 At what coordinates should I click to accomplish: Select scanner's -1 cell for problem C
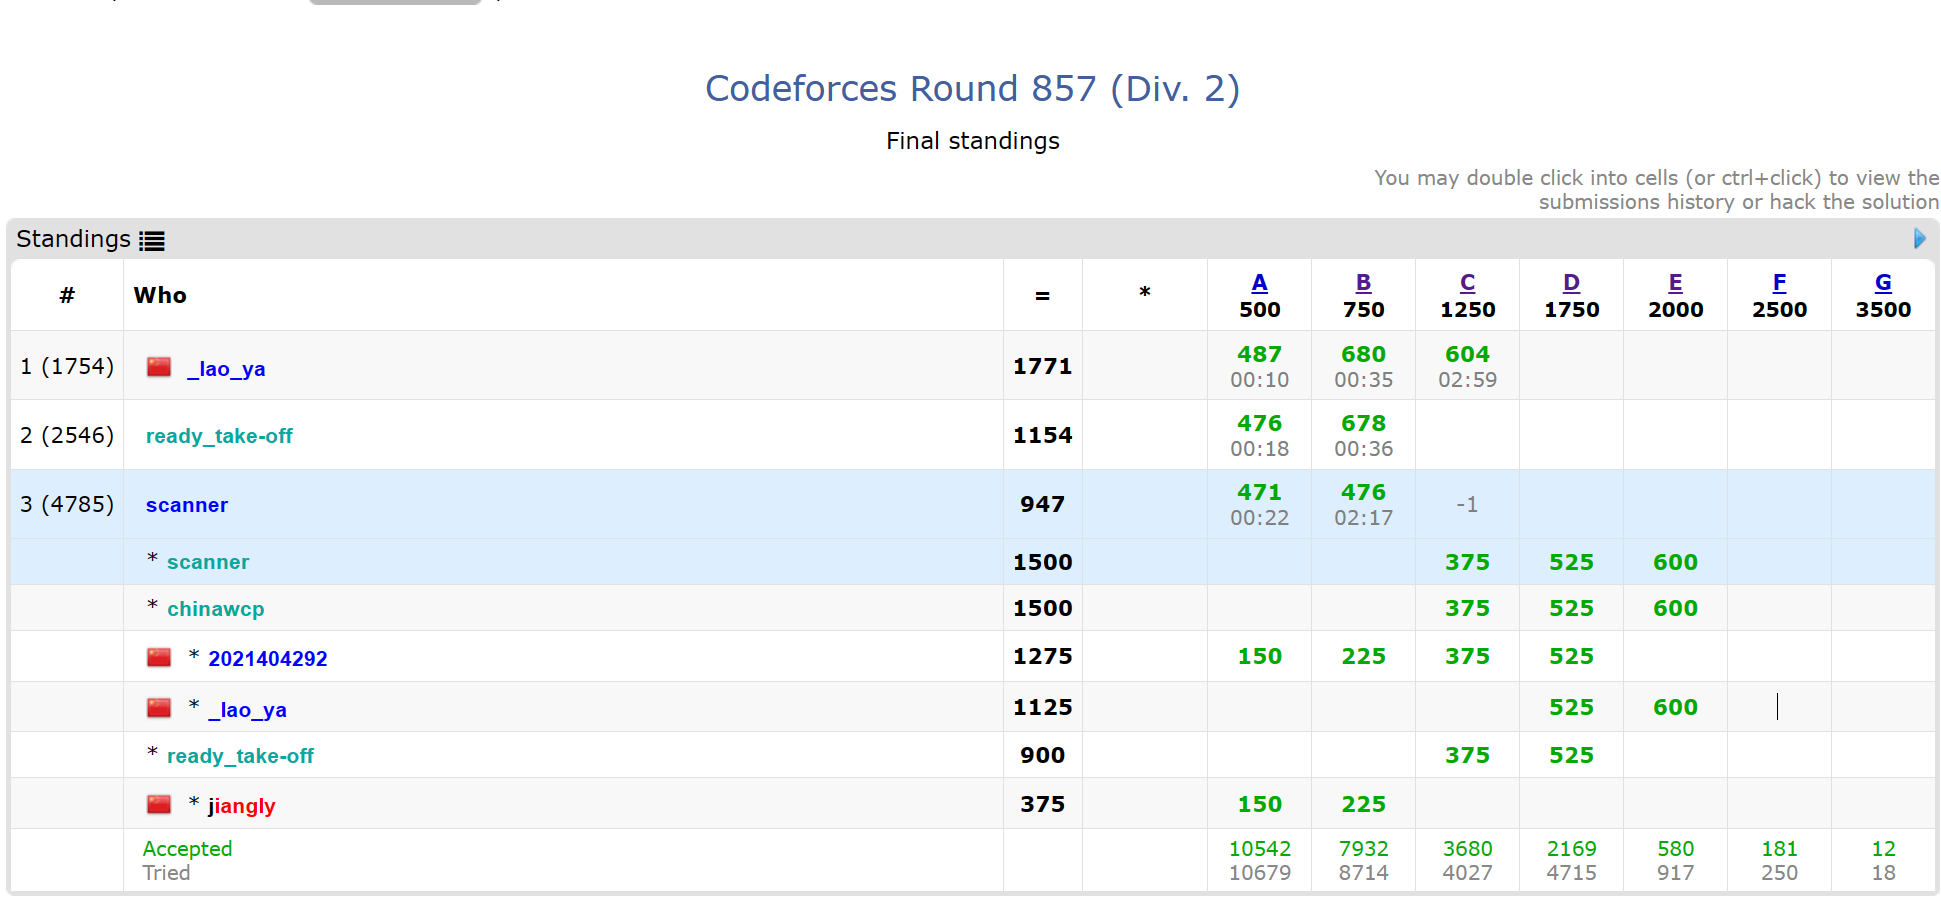pyautogui.click(x=1467, y=504)
